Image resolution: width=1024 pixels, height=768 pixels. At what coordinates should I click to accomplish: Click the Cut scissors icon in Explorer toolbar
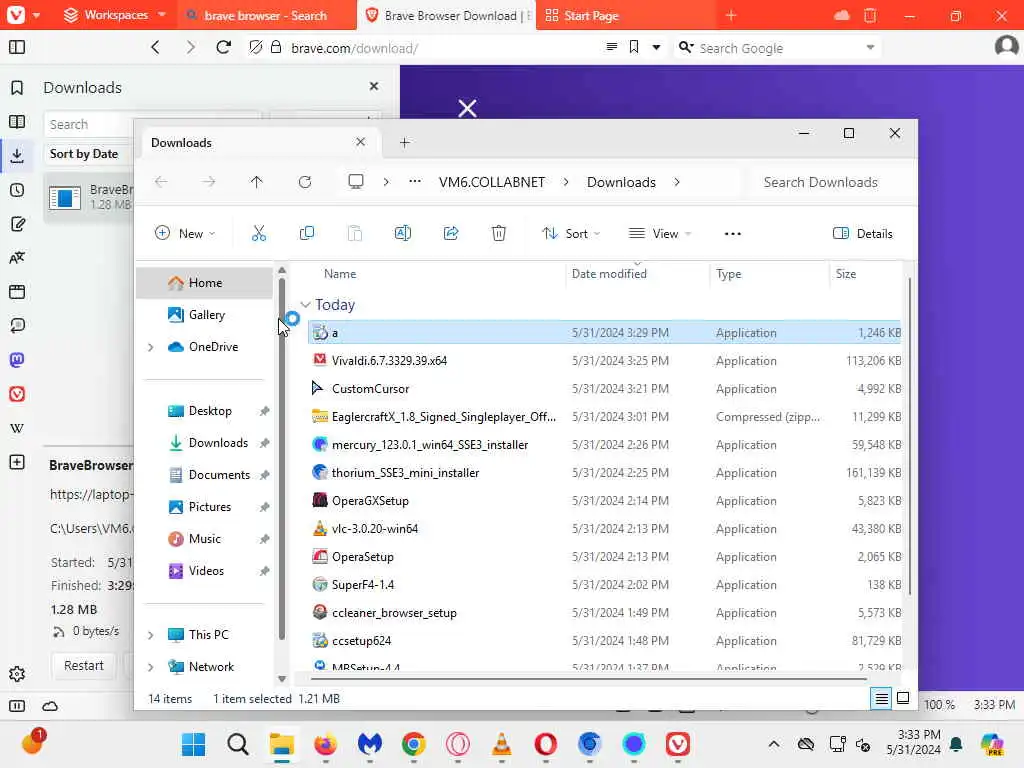259,233
